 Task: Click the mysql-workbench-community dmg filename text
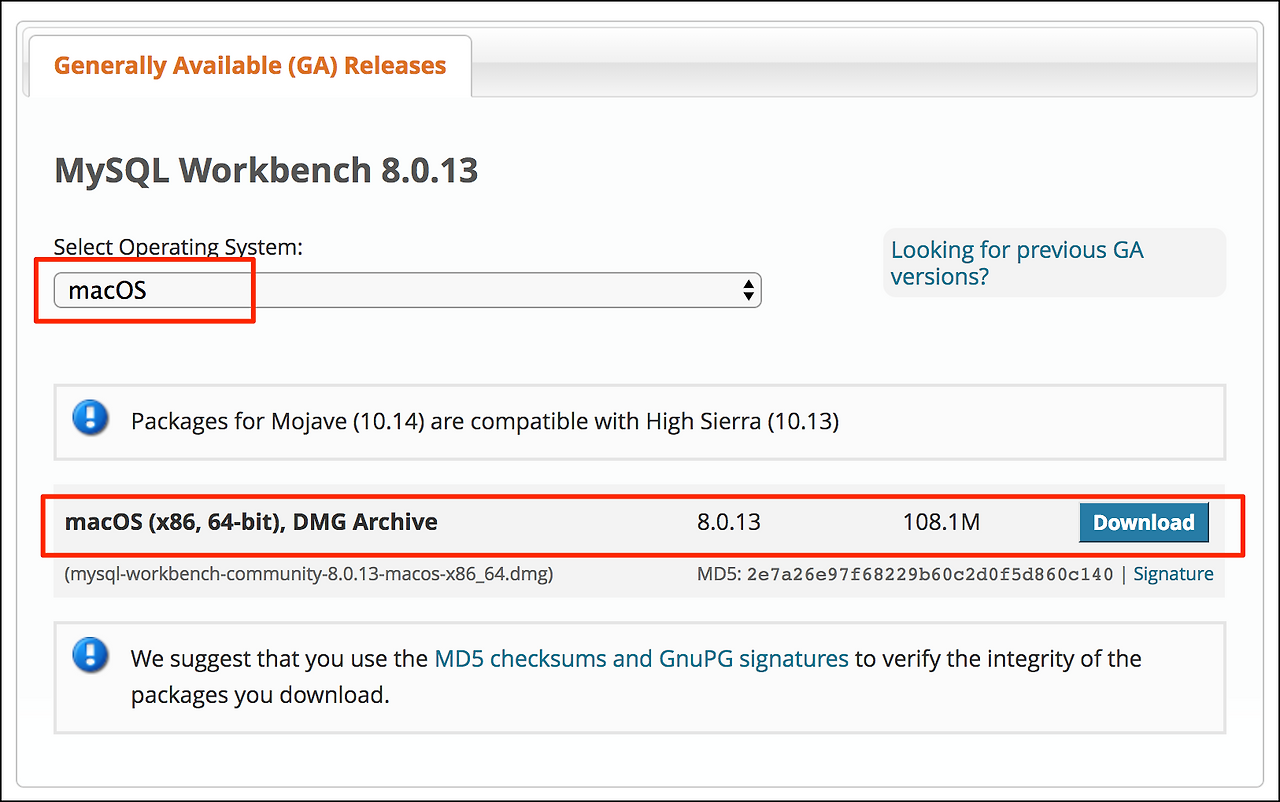pyautogui.click(x=309, y=574)
